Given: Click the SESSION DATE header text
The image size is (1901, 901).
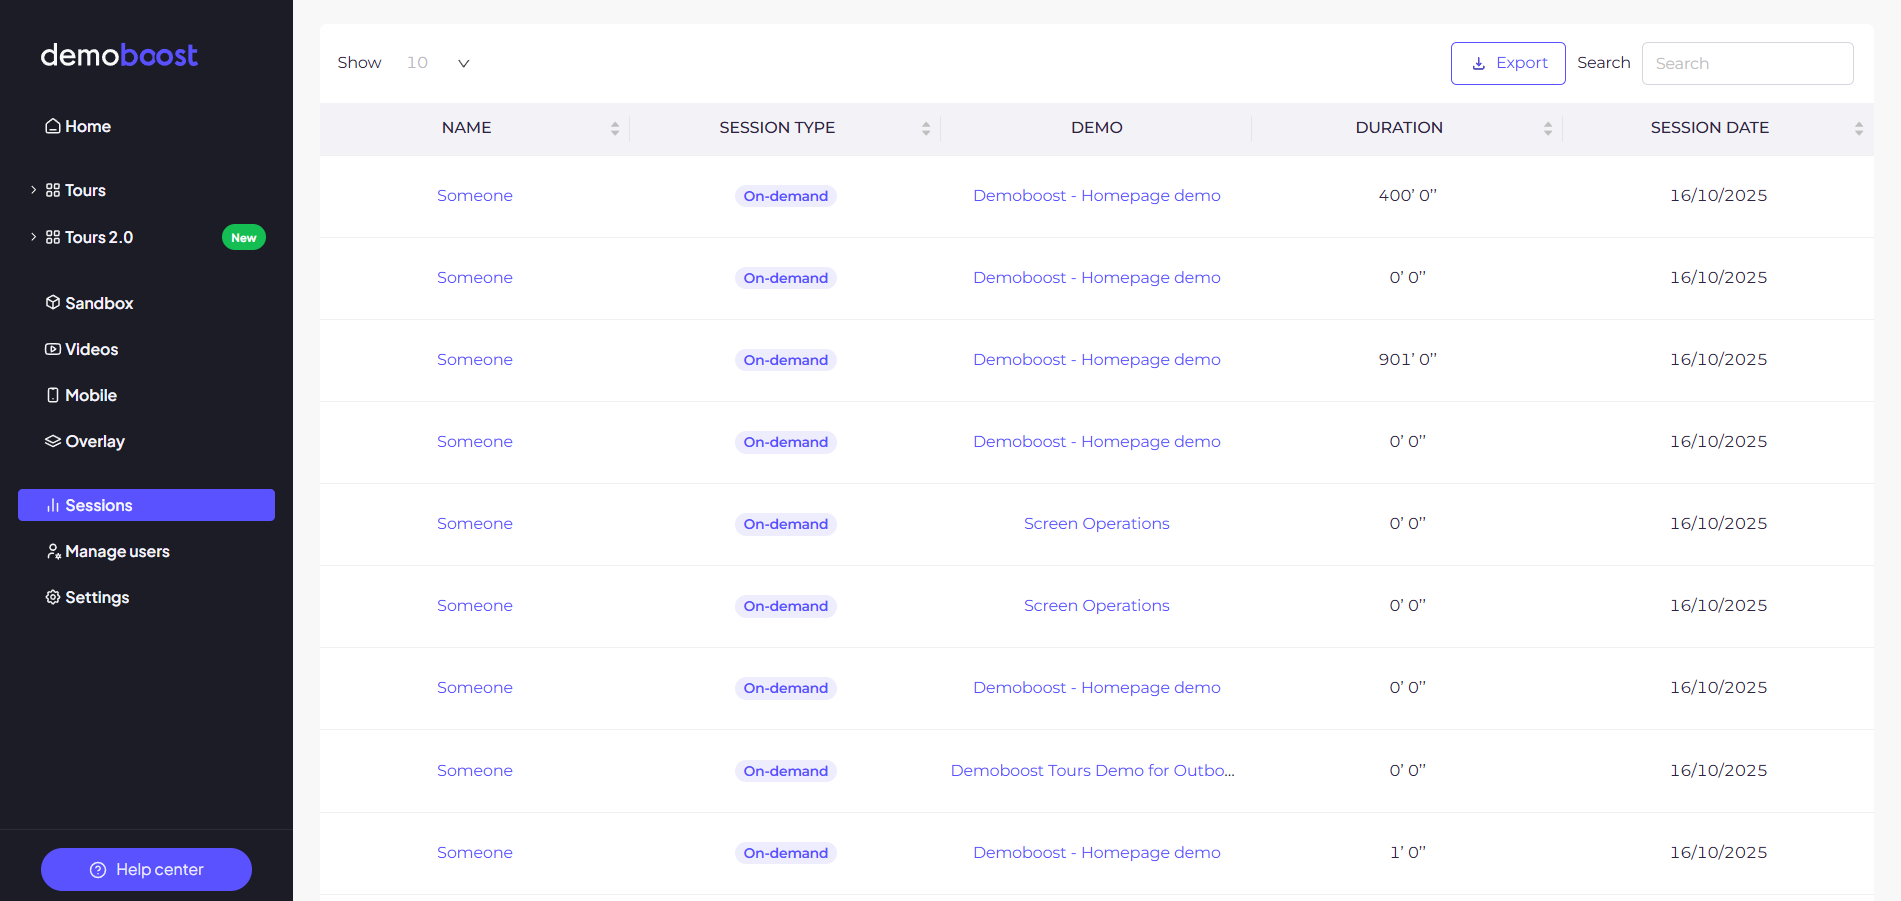Looking at the screenshot, I should point(1710,127).
